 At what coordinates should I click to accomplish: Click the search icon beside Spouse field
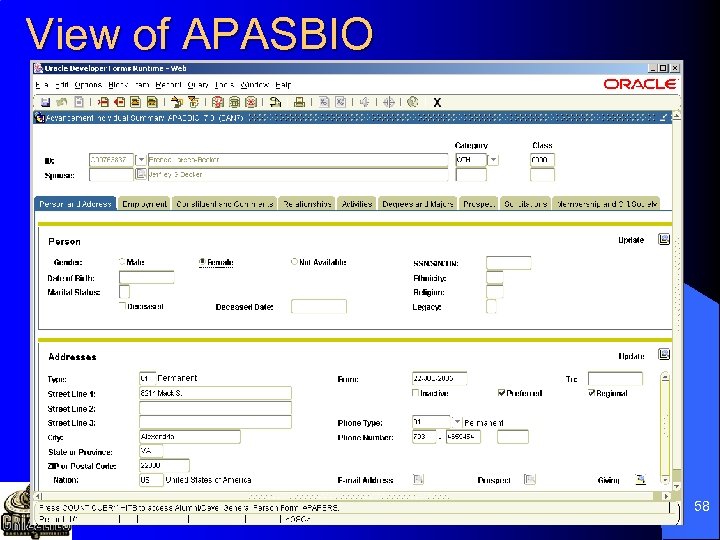(x=141, y=174)
